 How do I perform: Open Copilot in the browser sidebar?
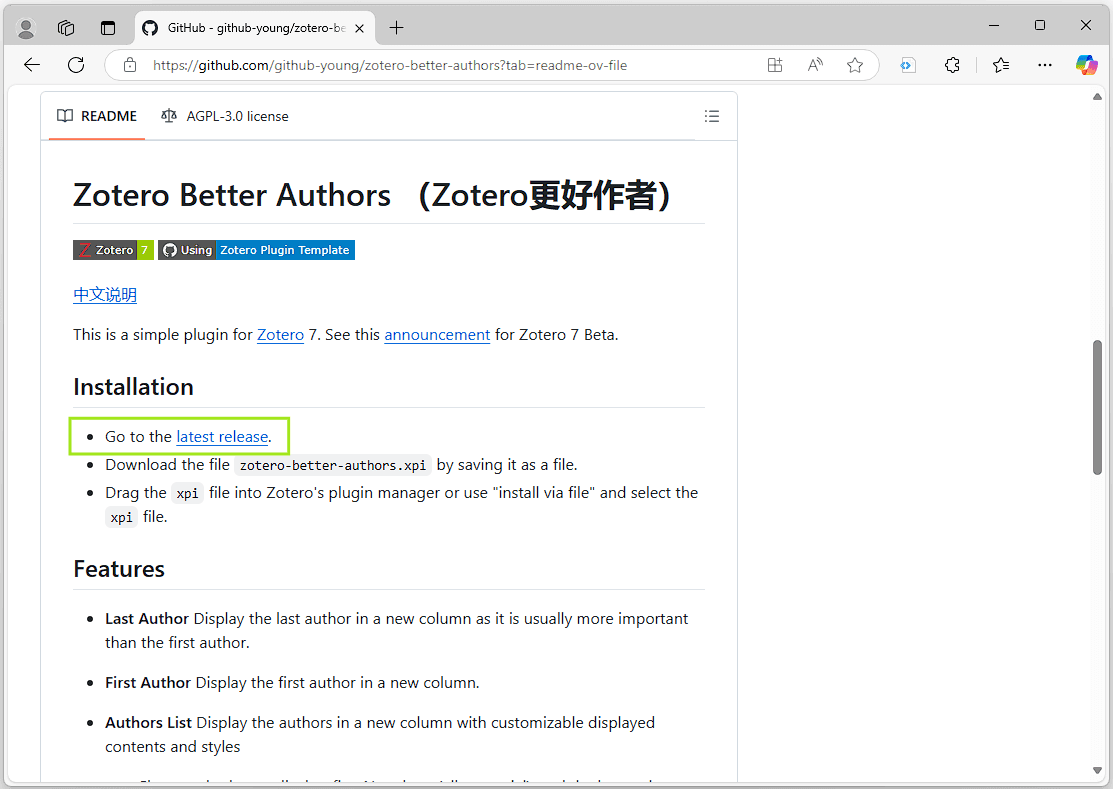pyautogui.click(x=1086, y=65)
